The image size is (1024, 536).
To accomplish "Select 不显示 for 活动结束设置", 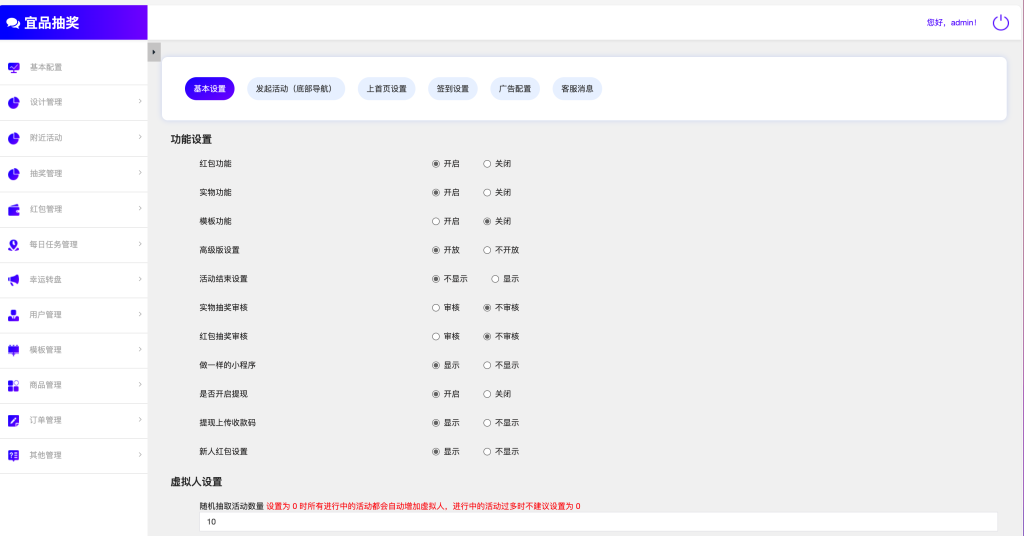I will tap(436, 279).
